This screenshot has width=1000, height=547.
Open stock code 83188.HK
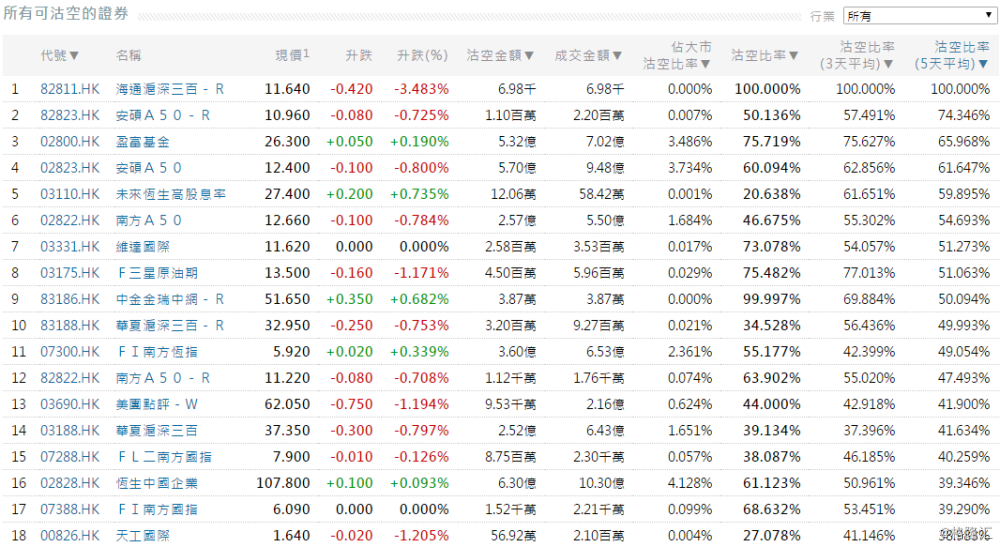click(70, 325)
